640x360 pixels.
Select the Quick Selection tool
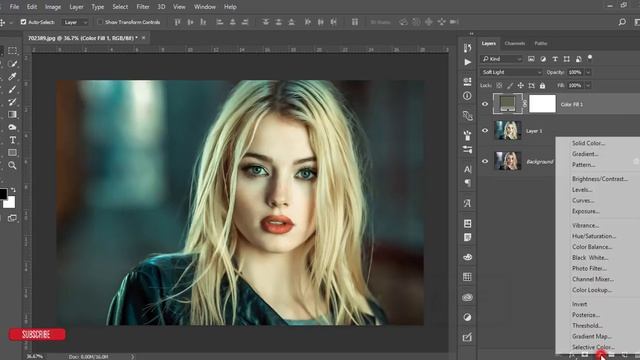click(12, 64)
